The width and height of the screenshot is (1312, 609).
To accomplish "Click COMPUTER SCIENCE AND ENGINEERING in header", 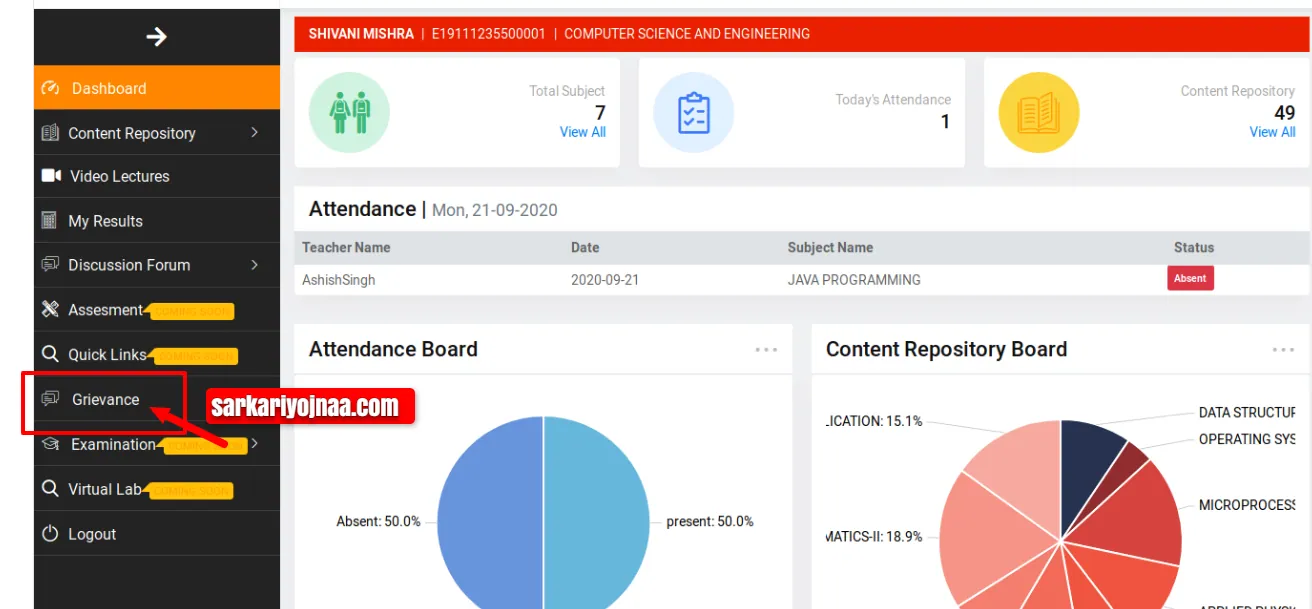I will click(687, 34).
